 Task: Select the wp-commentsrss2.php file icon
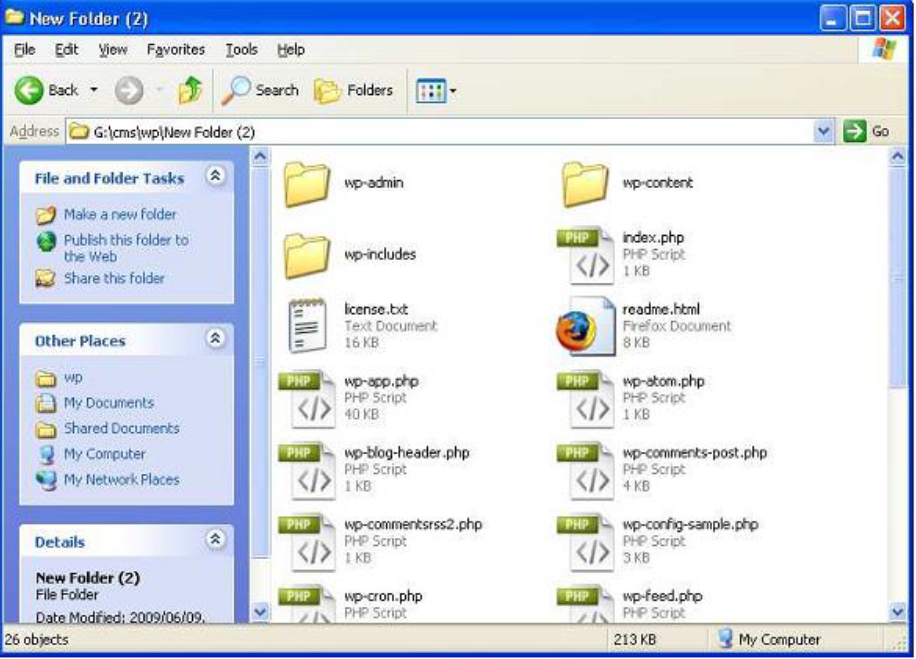point(307,543)
